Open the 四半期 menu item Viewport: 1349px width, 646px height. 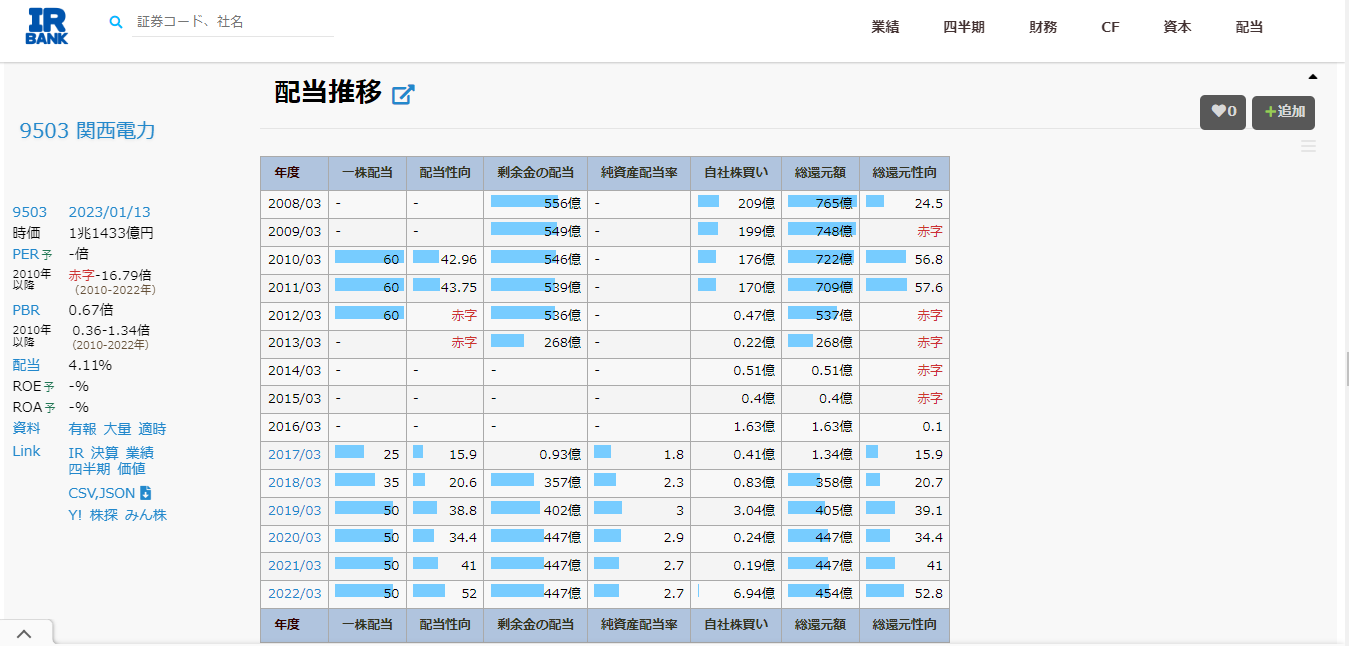click(964, 27)
